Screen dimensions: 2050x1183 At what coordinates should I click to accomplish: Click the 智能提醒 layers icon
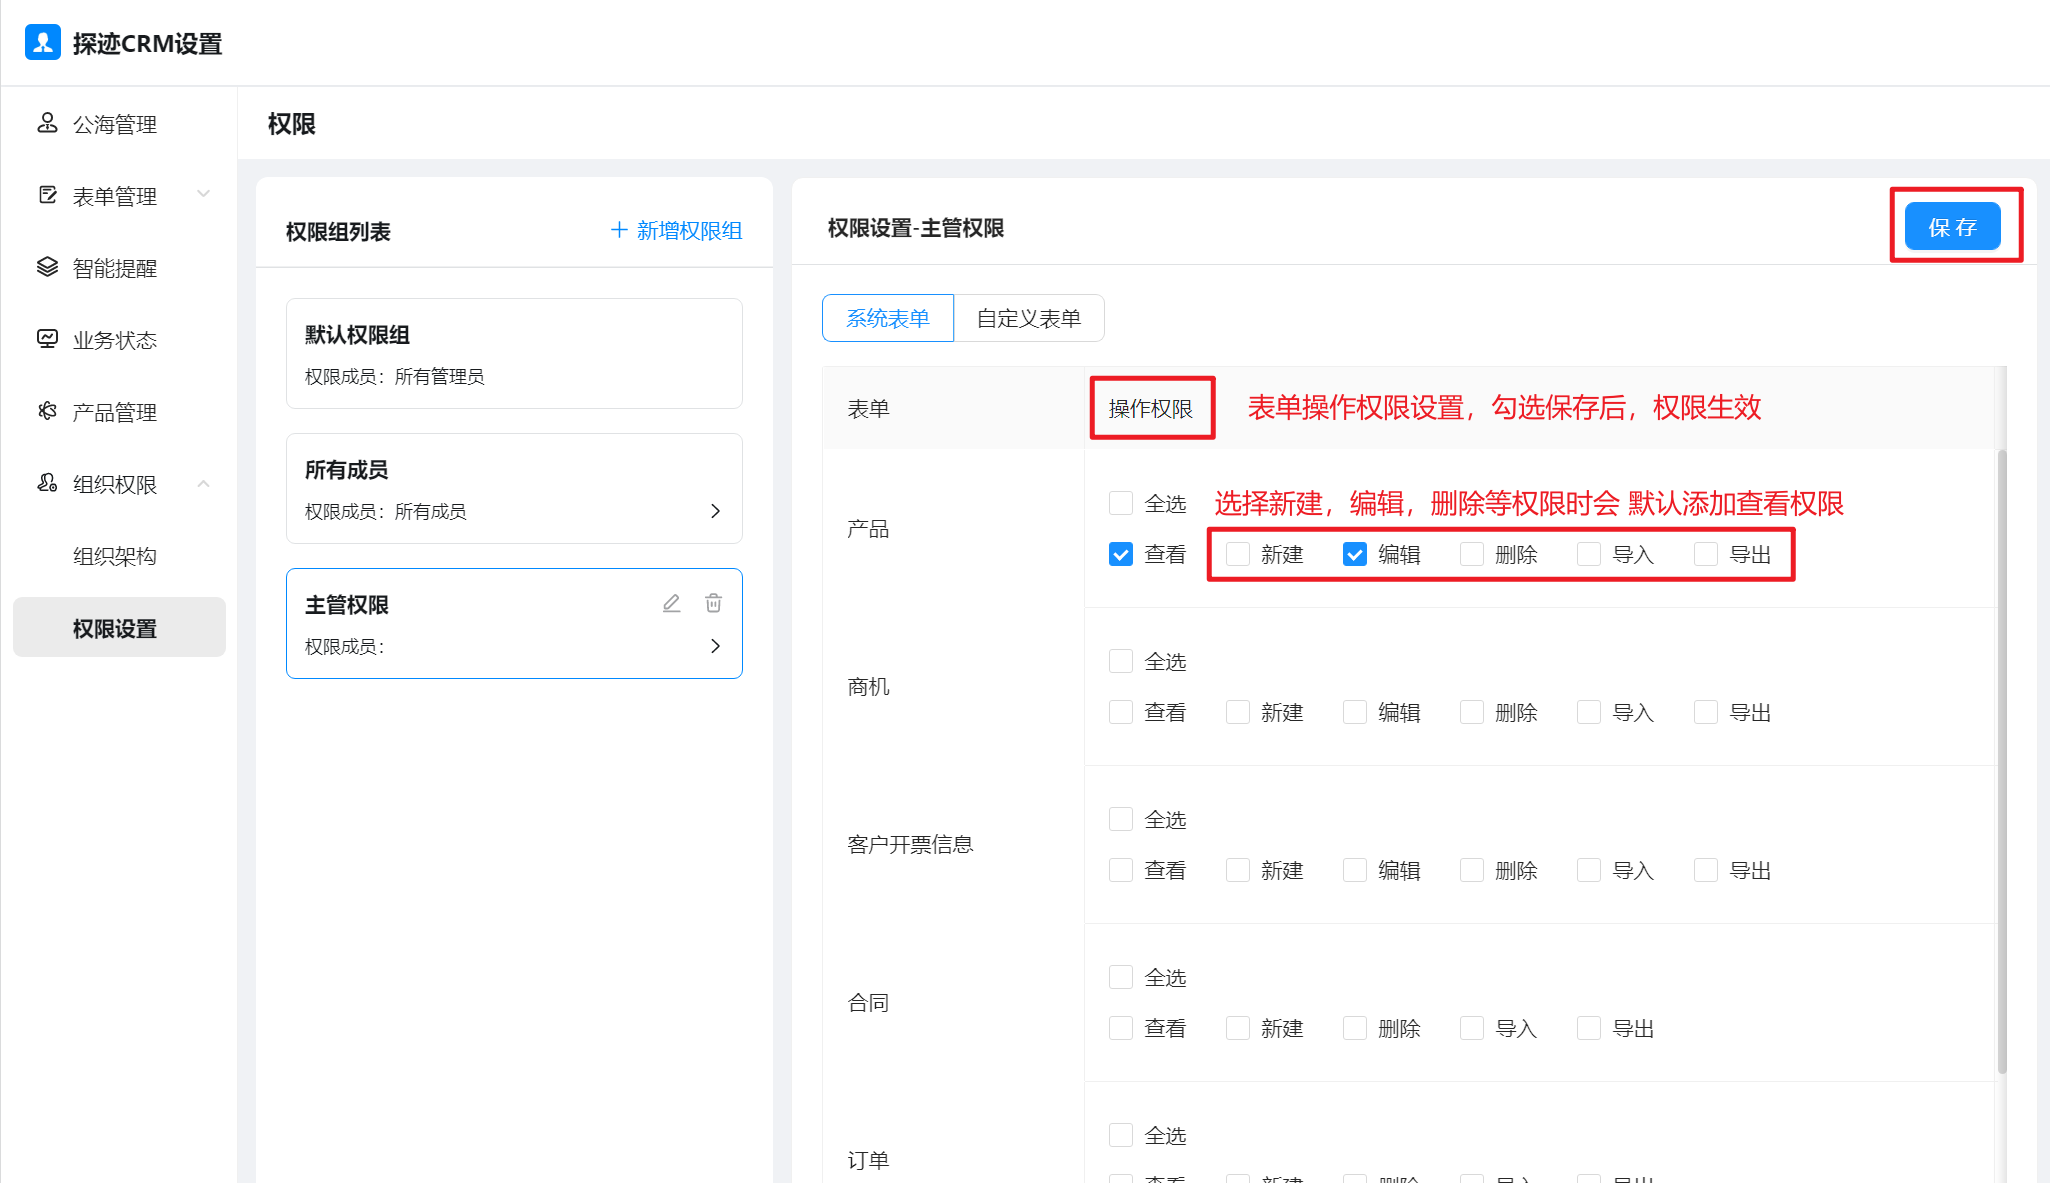(47, 267)
